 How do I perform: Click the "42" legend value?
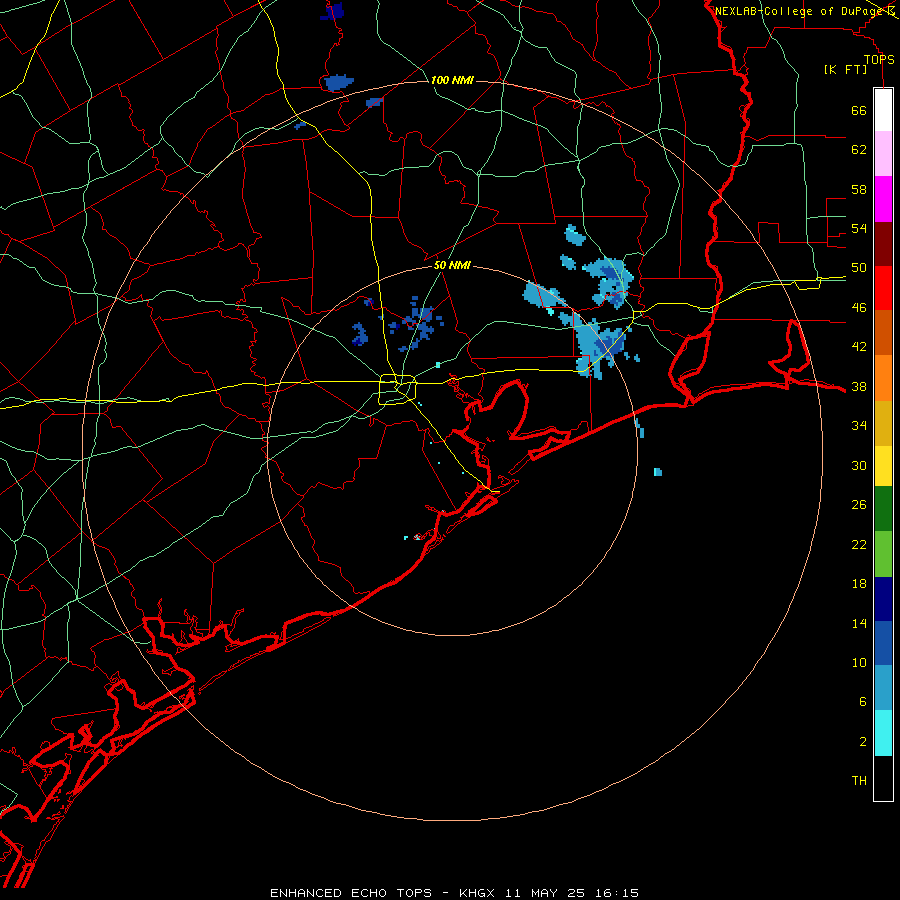[859, 347]
